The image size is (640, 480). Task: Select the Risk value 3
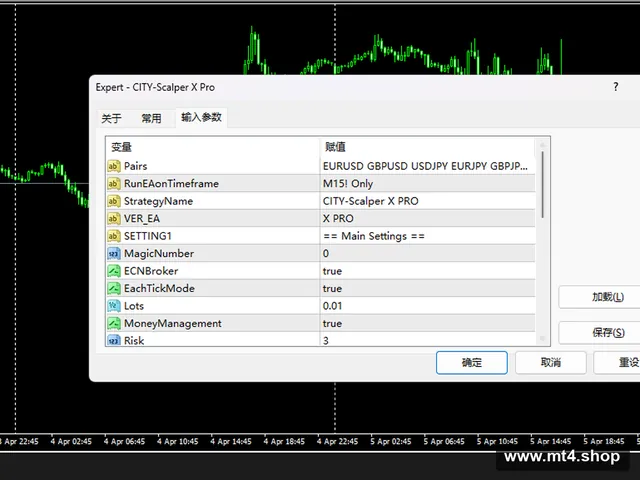click(427, 340)
